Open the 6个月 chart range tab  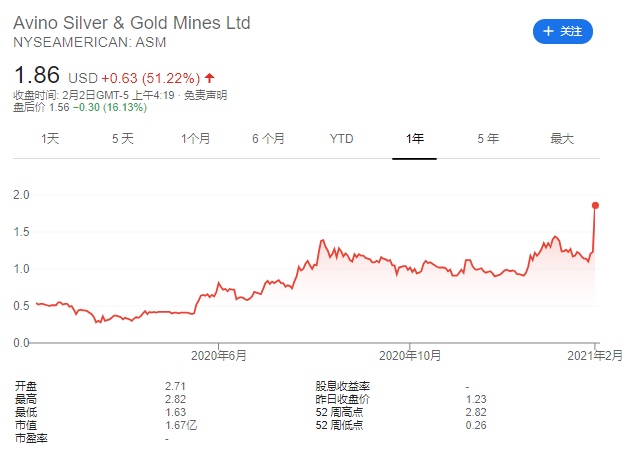(268, 139)
